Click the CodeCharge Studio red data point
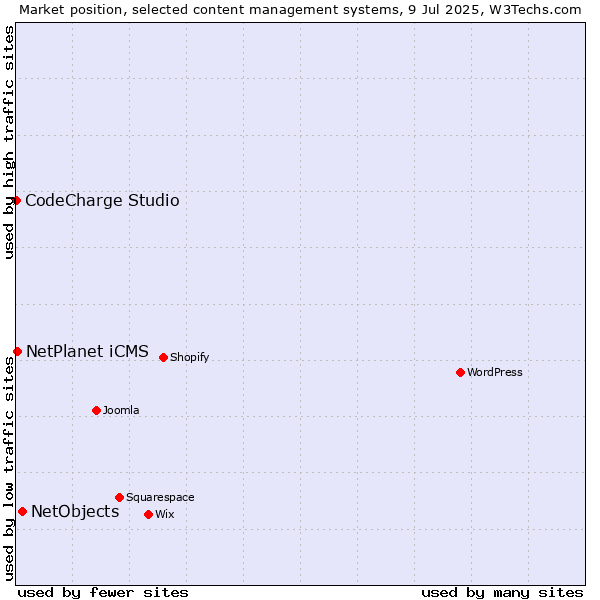The width and height of the screenshot is (600, 600). 16,201
